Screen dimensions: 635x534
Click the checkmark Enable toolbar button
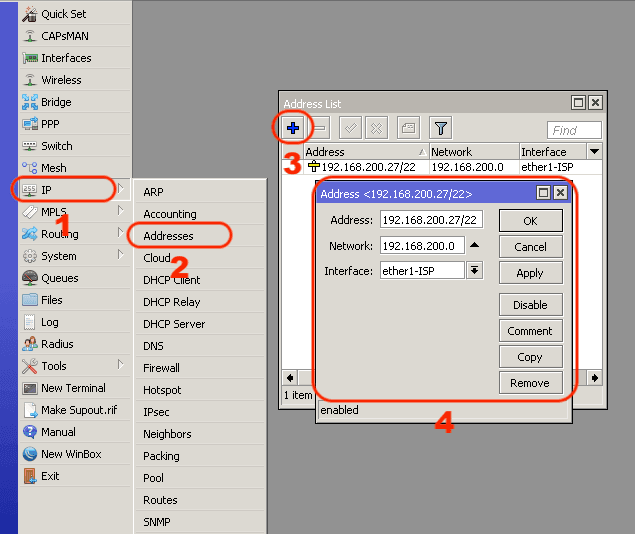click(x=350, y=128)
